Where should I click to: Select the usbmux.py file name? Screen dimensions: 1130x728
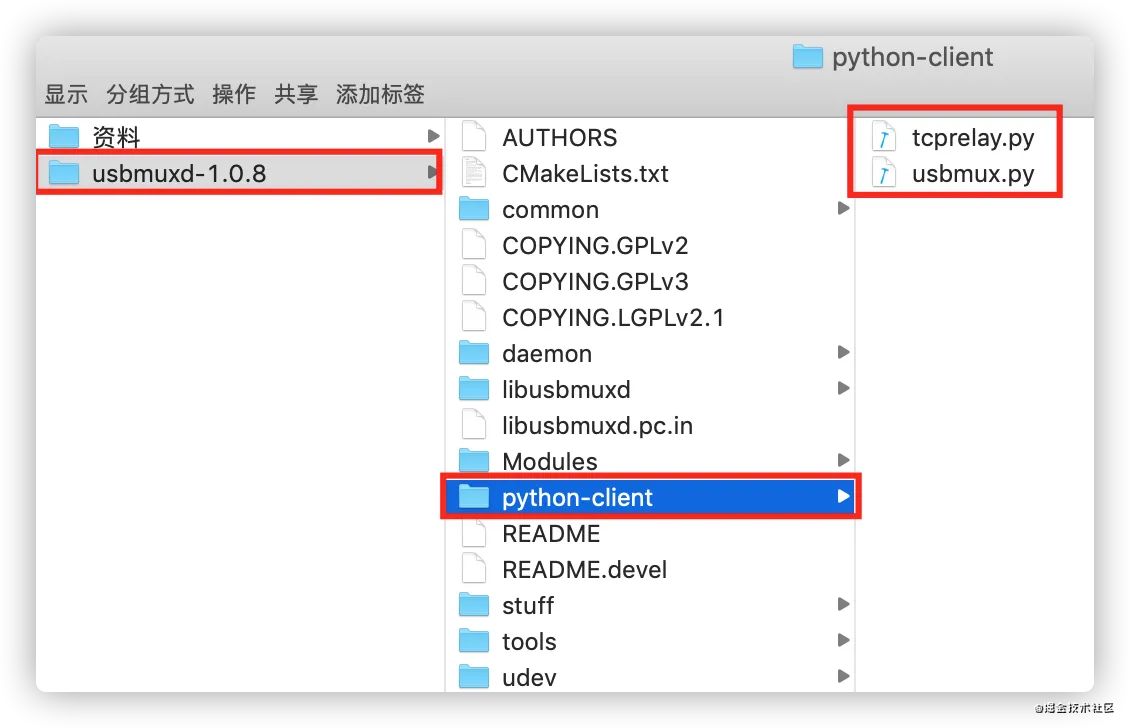pos(973,174)
